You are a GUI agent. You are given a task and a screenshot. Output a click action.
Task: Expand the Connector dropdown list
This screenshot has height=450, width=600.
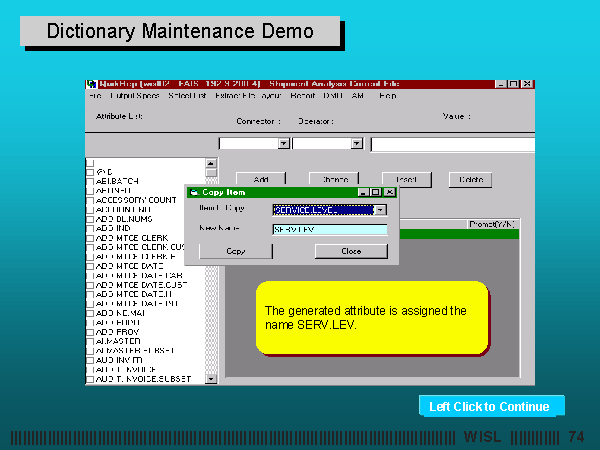[283, 144]
